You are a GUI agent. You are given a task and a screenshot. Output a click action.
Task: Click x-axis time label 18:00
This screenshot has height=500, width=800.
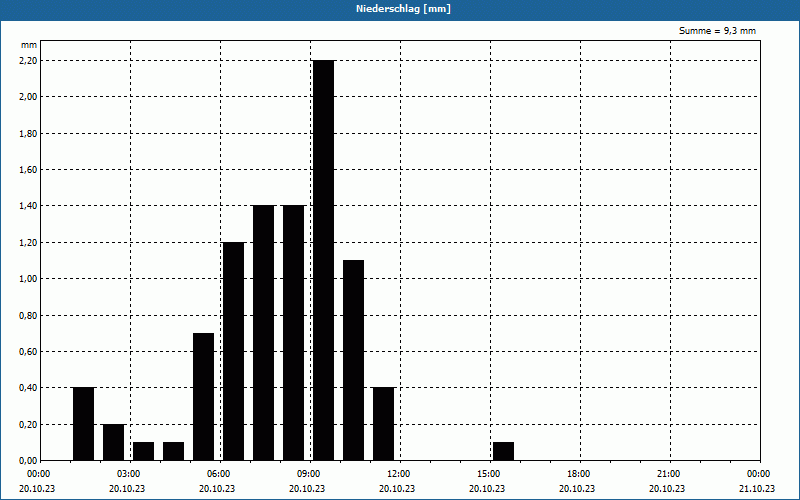pos(580,474)
